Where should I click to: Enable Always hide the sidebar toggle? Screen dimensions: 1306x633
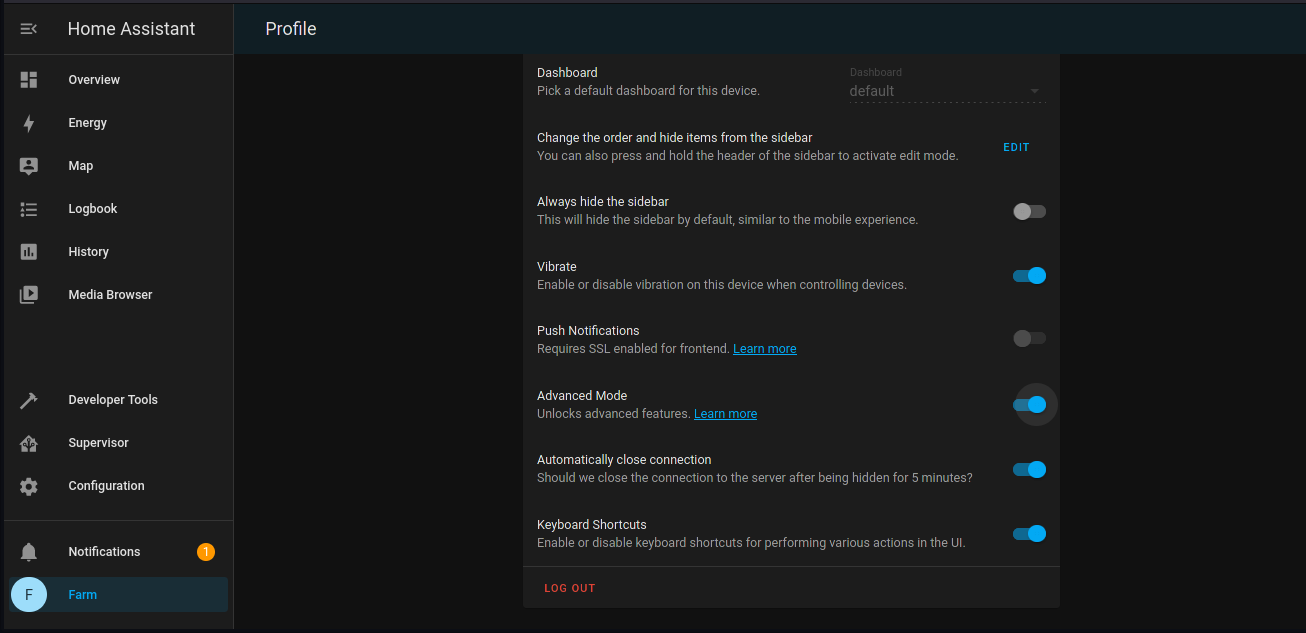[1029, 211]
